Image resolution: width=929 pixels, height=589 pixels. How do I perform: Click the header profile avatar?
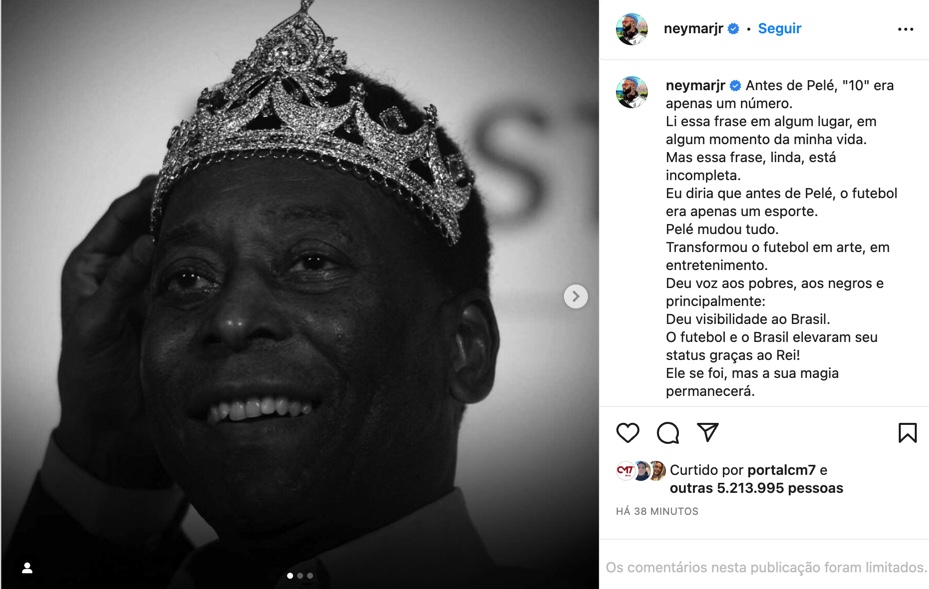coord(632,28)
